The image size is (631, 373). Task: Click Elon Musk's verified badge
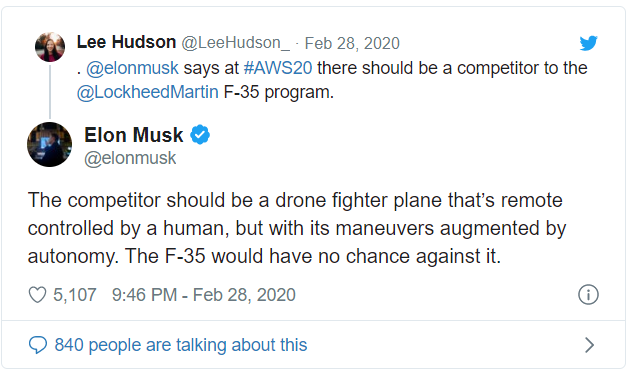pos(200,134)
